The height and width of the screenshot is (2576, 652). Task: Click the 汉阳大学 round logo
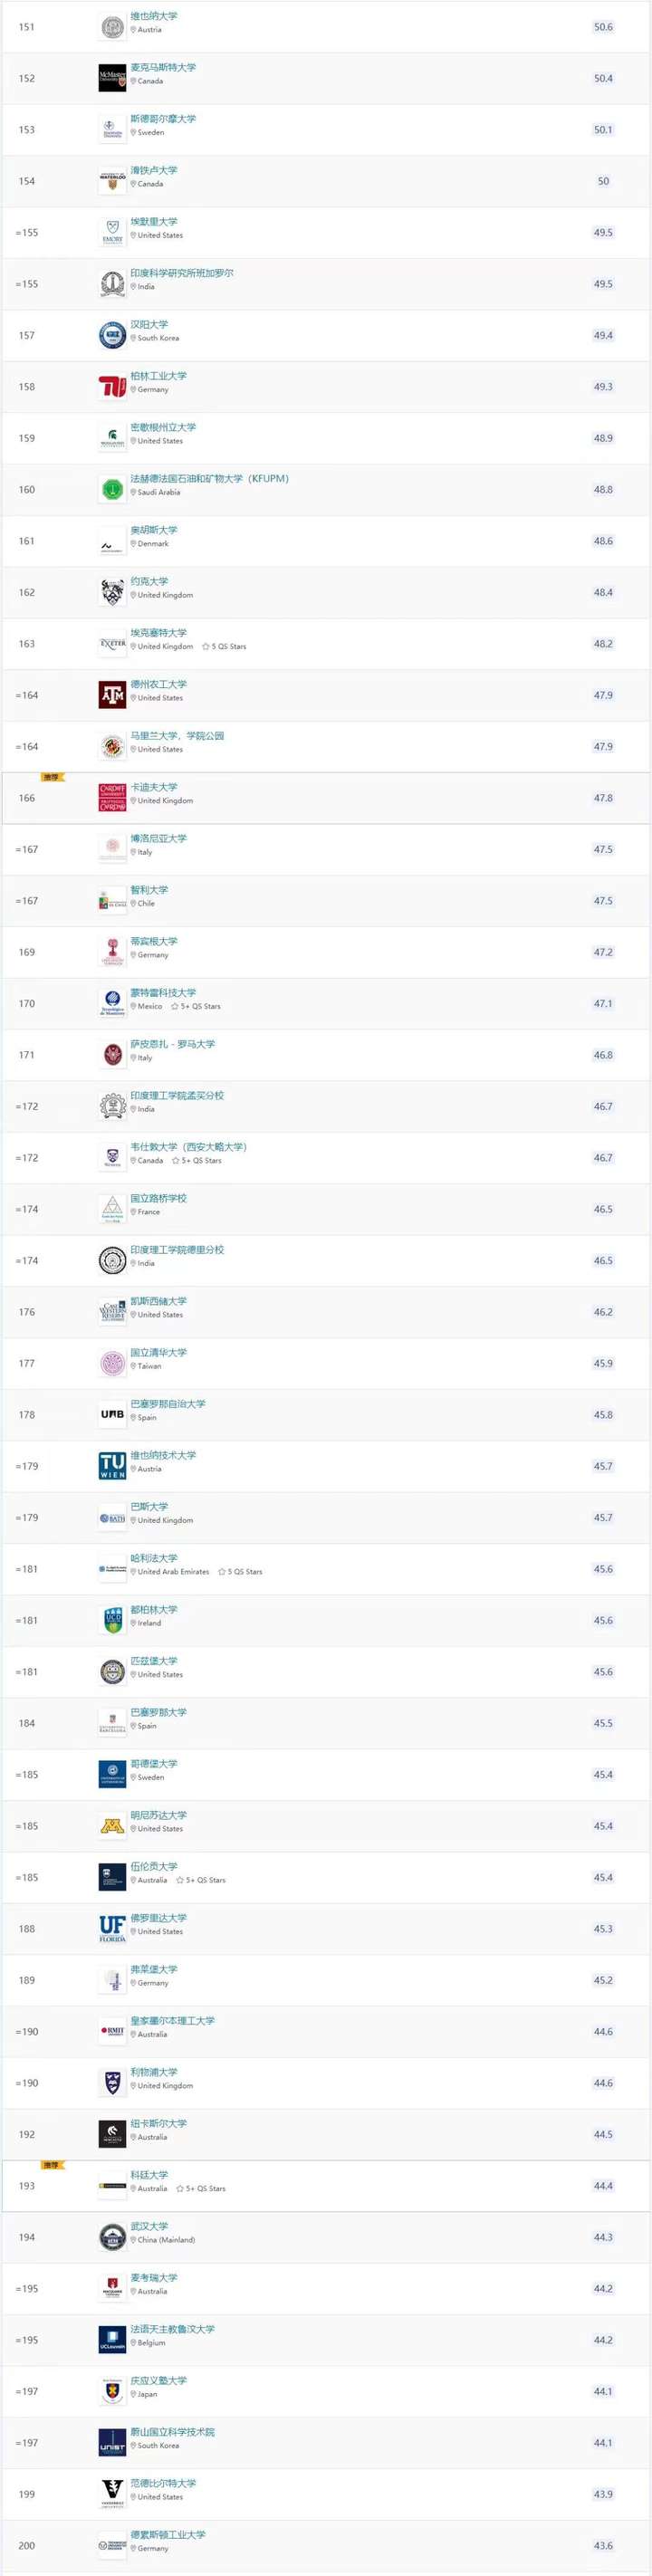(x=112, y=335)
